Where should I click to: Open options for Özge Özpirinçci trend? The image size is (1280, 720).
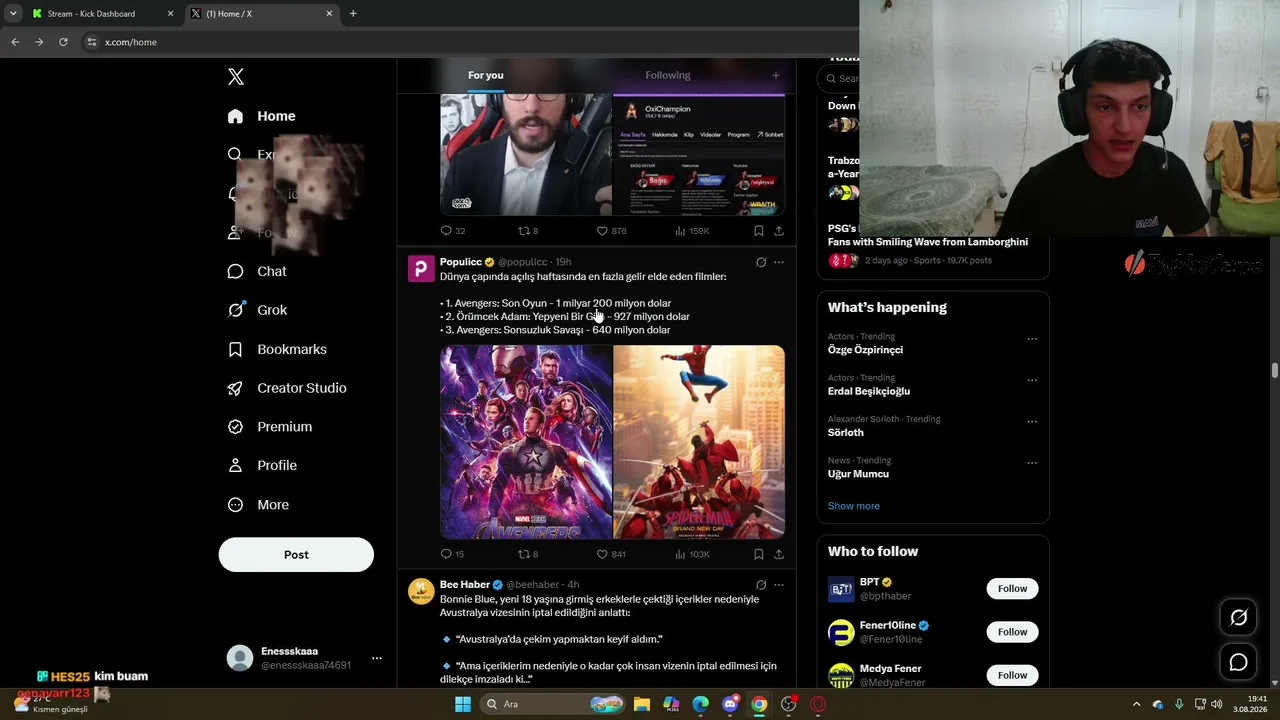[x=1032, y=339]
